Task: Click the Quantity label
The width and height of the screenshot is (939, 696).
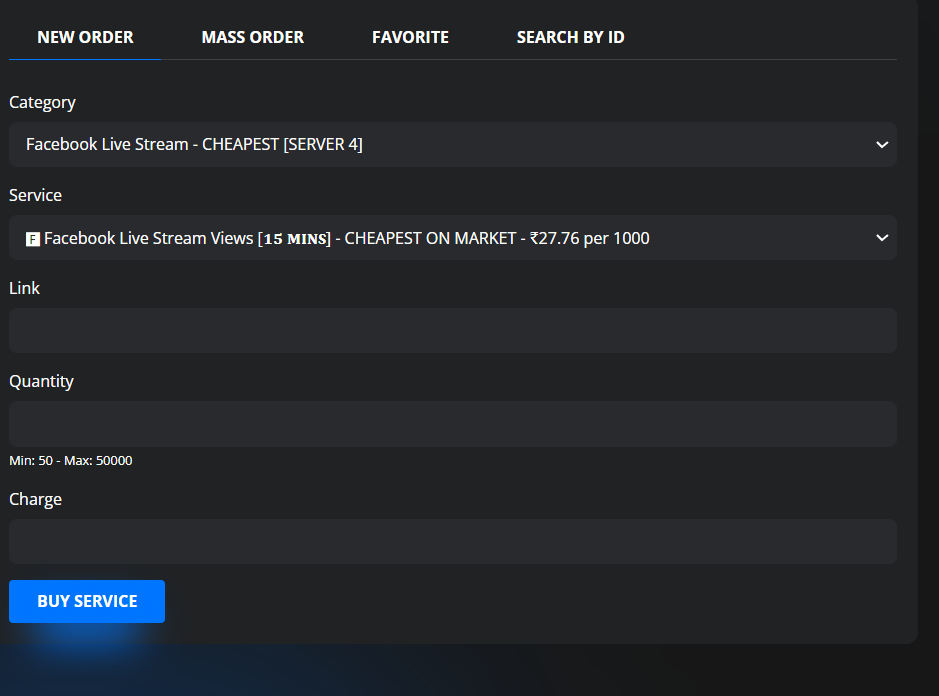Action: (41, 382)
